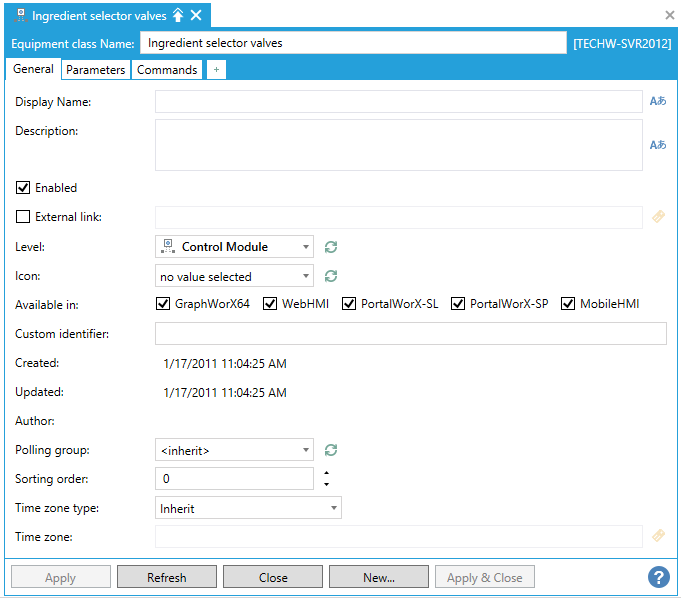Refresh the Polling group list

click(331, 450)
